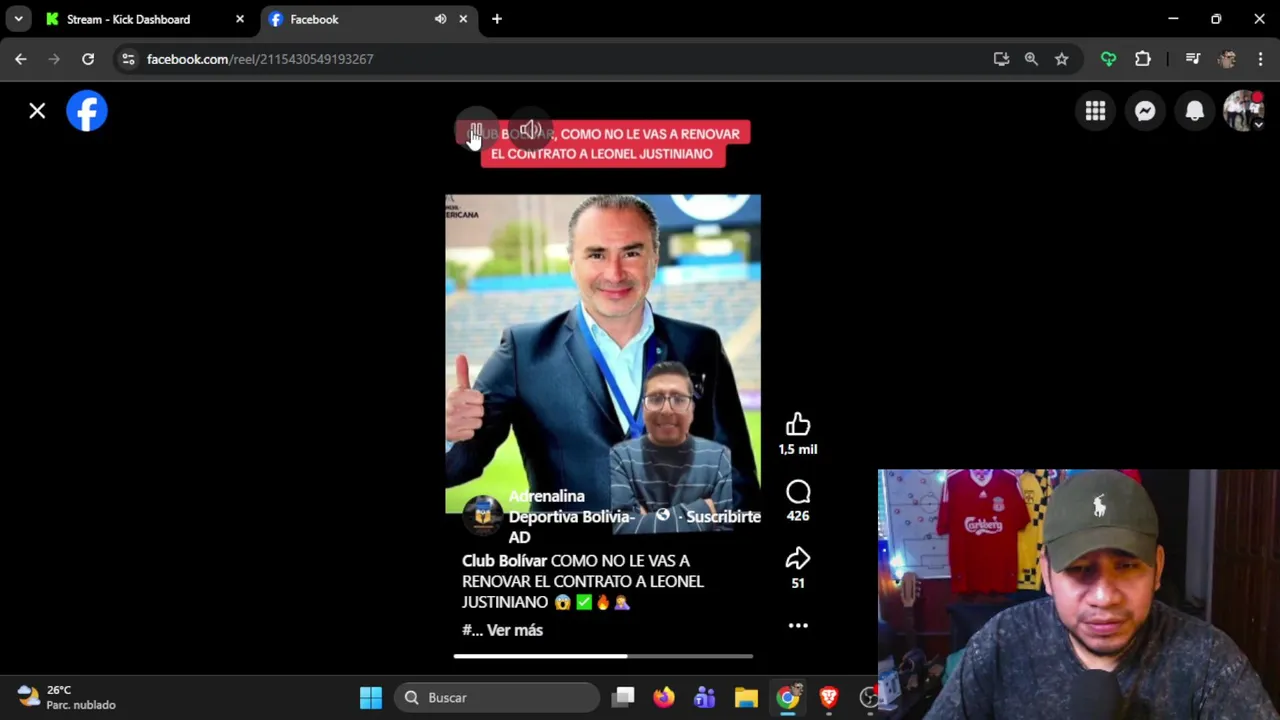
Task: Go back in browser history
Action: [x=21, y=59]
